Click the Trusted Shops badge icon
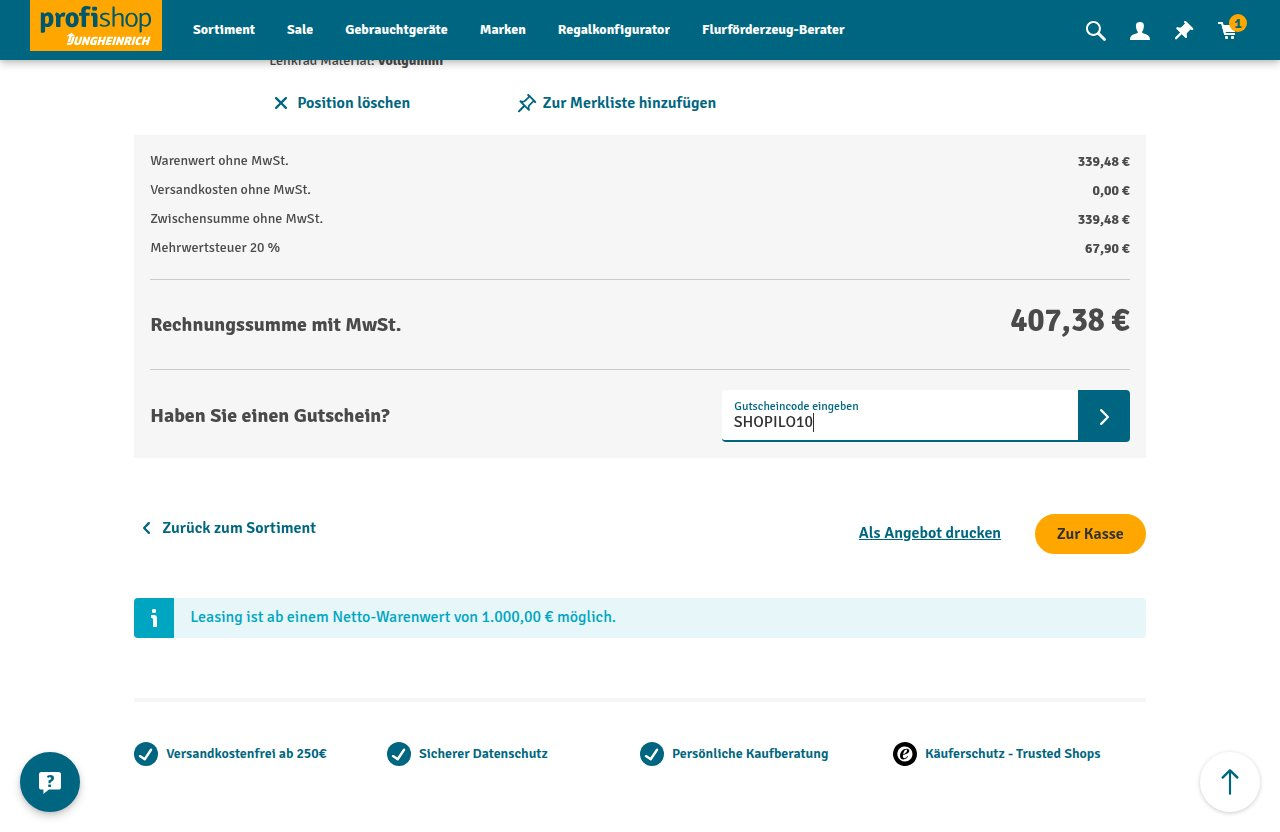 click(x=905, y=754)
